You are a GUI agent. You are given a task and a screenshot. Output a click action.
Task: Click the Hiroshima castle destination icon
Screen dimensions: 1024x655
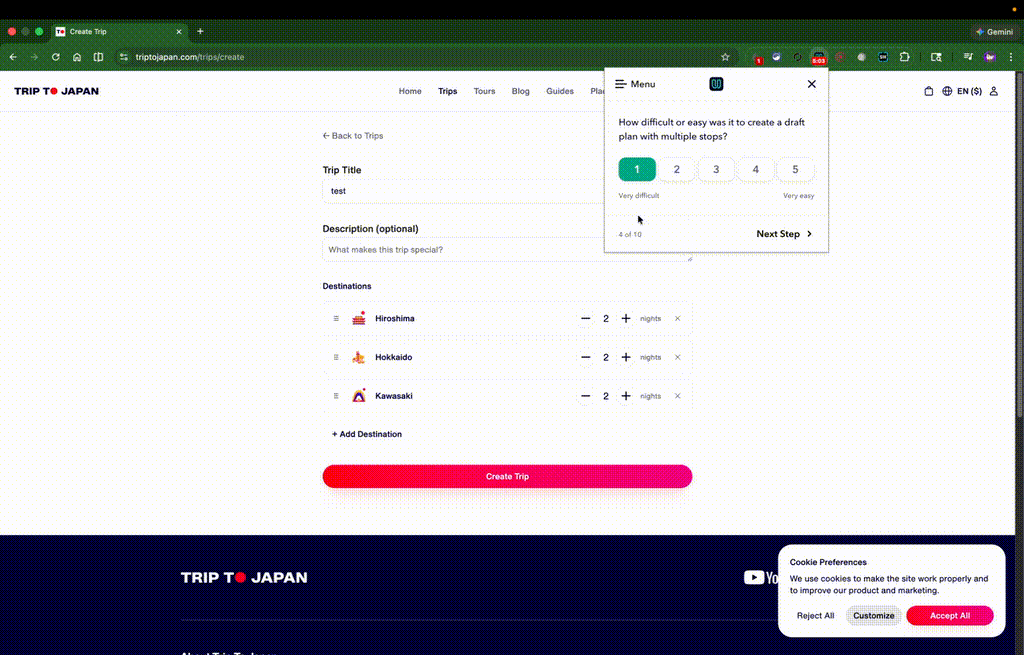359,318
